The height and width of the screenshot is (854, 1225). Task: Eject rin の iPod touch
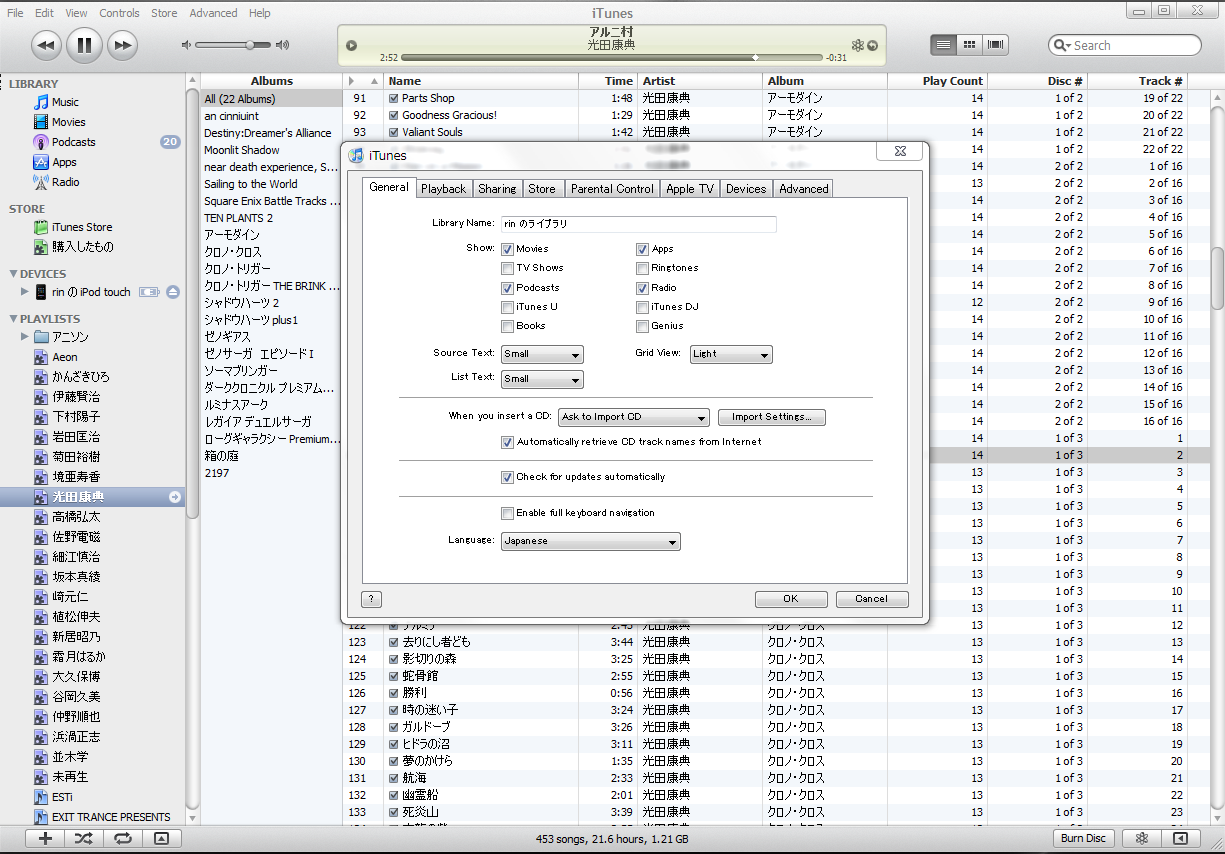pos(173,292)
